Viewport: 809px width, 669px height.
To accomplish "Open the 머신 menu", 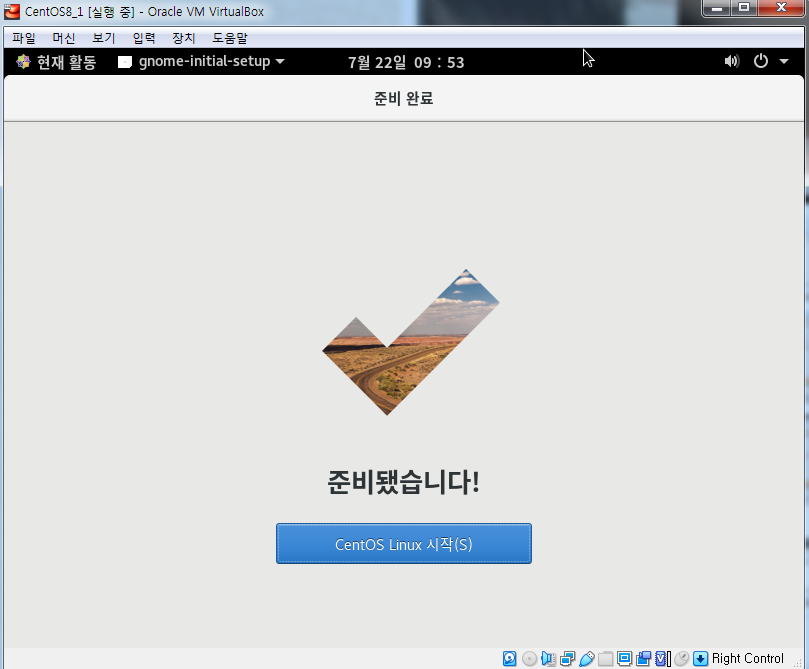I will (x=63, y=38).
